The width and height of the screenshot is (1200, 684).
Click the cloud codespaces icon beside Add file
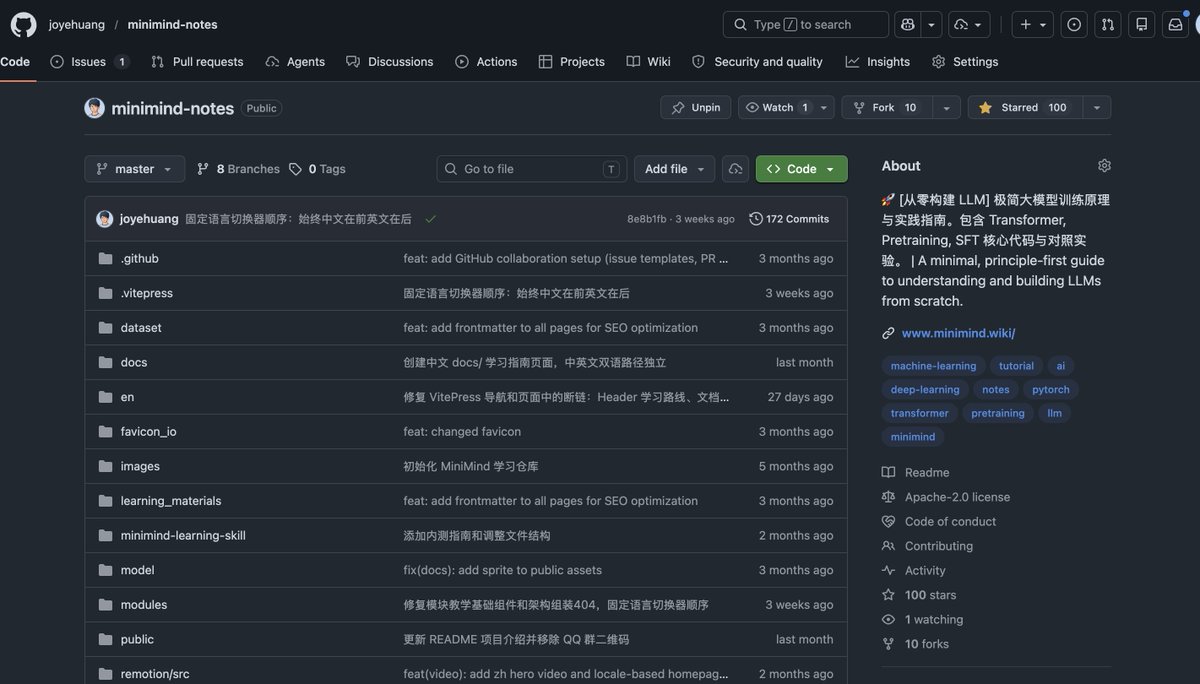[x=736, y=169]
